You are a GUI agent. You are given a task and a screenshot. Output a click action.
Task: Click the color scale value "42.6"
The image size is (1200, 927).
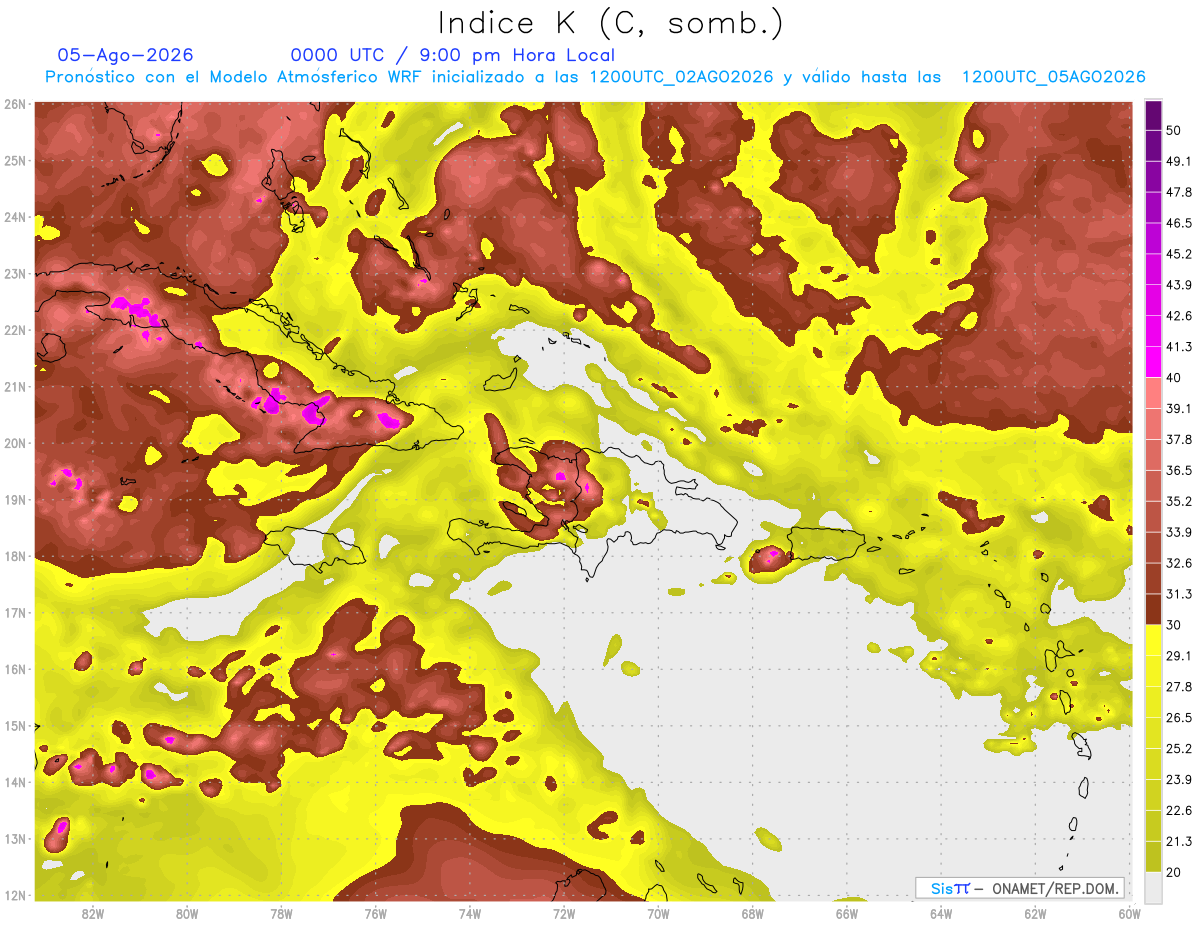tap(1179, 316)
